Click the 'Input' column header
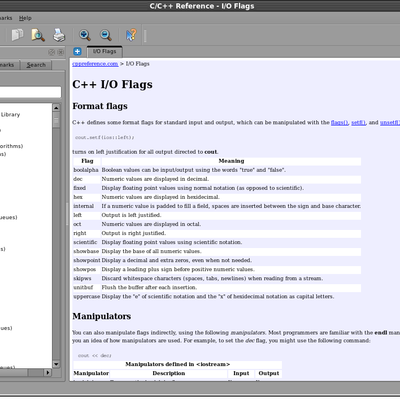The image size is (400, 400). (x=241, y=373)
